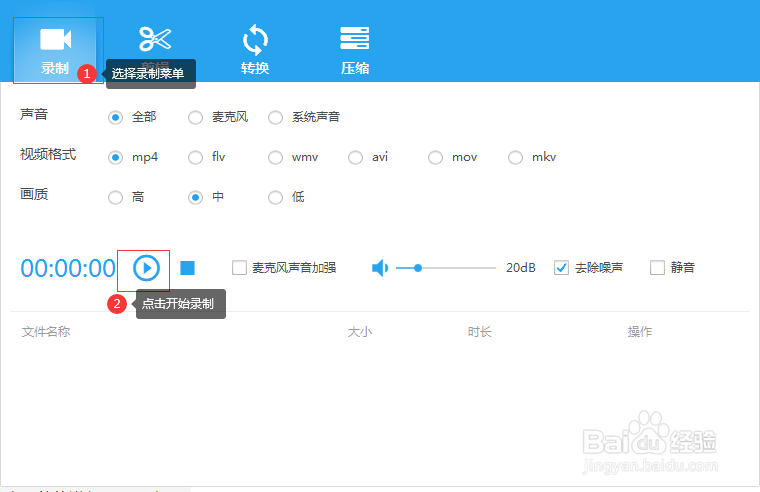Select 麦克风 sound source
This screenshot has height=492, width=760.
click(x=195, y=117)
